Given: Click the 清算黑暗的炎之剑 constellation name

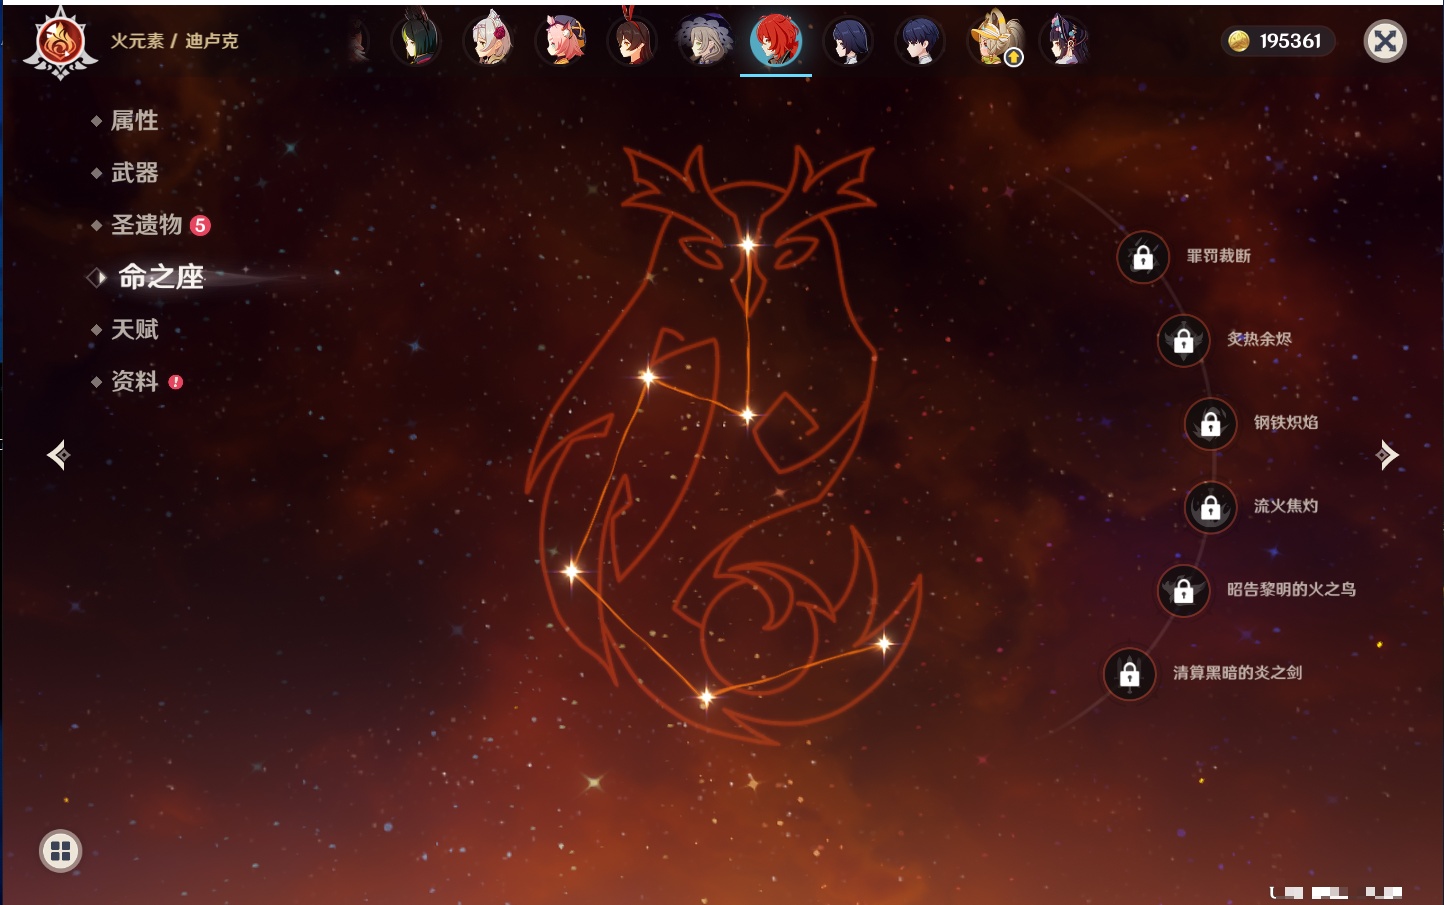Looking at the screenshot, I should 1238,673.
